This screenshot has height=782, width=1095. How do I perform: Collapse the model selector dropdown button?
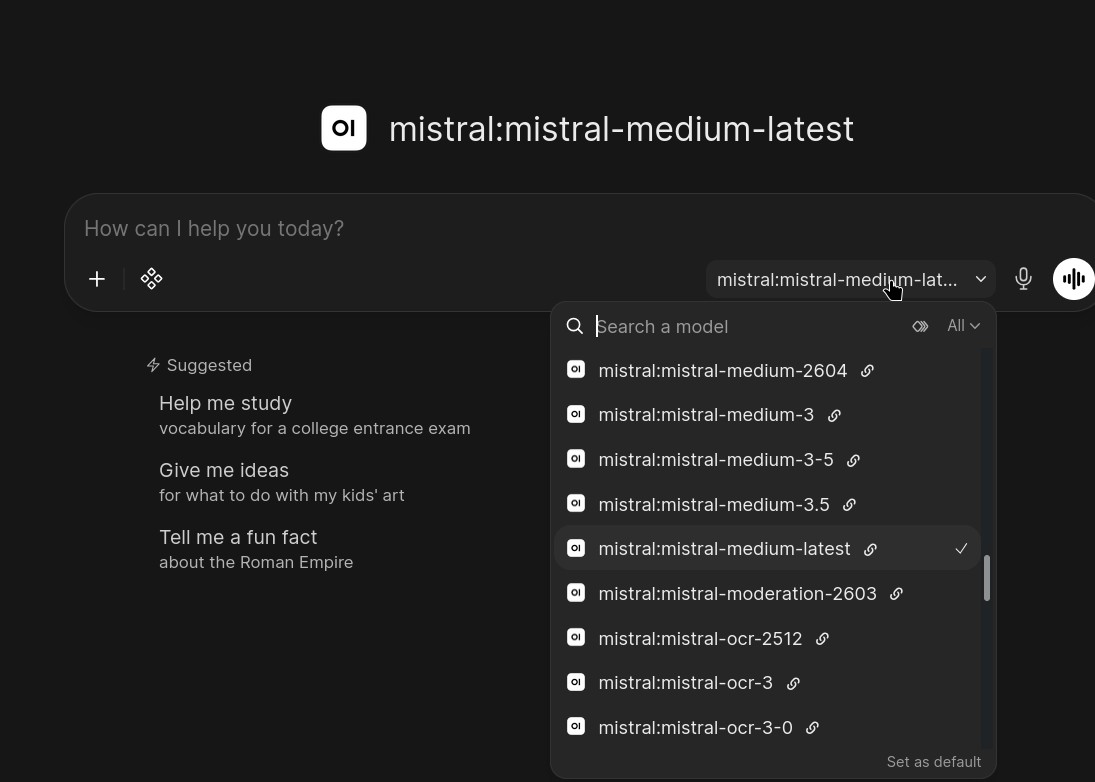(x=851, y=279)
